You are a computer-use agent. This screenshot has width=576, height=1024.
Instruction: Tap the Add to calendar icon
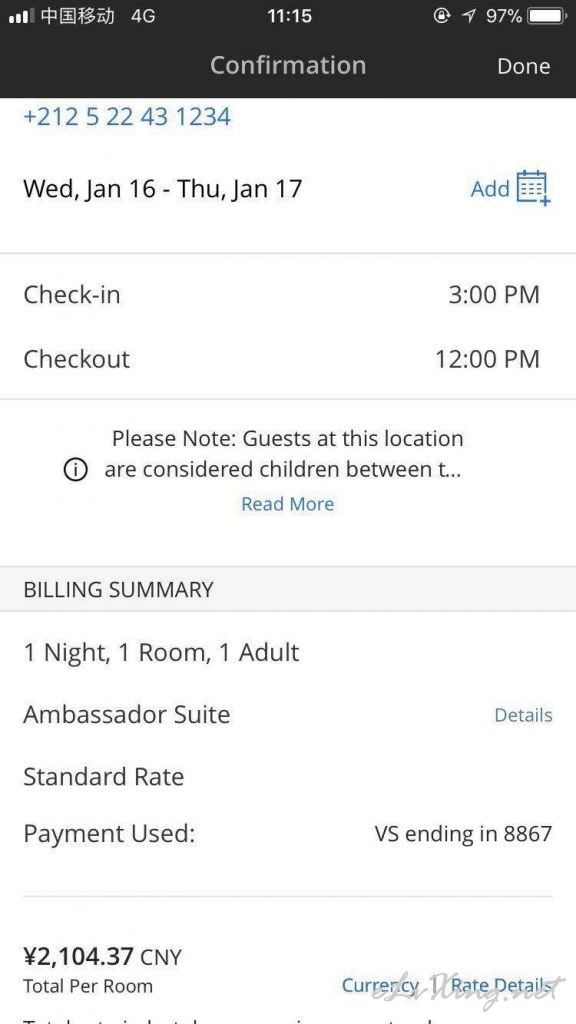point(534,188)
